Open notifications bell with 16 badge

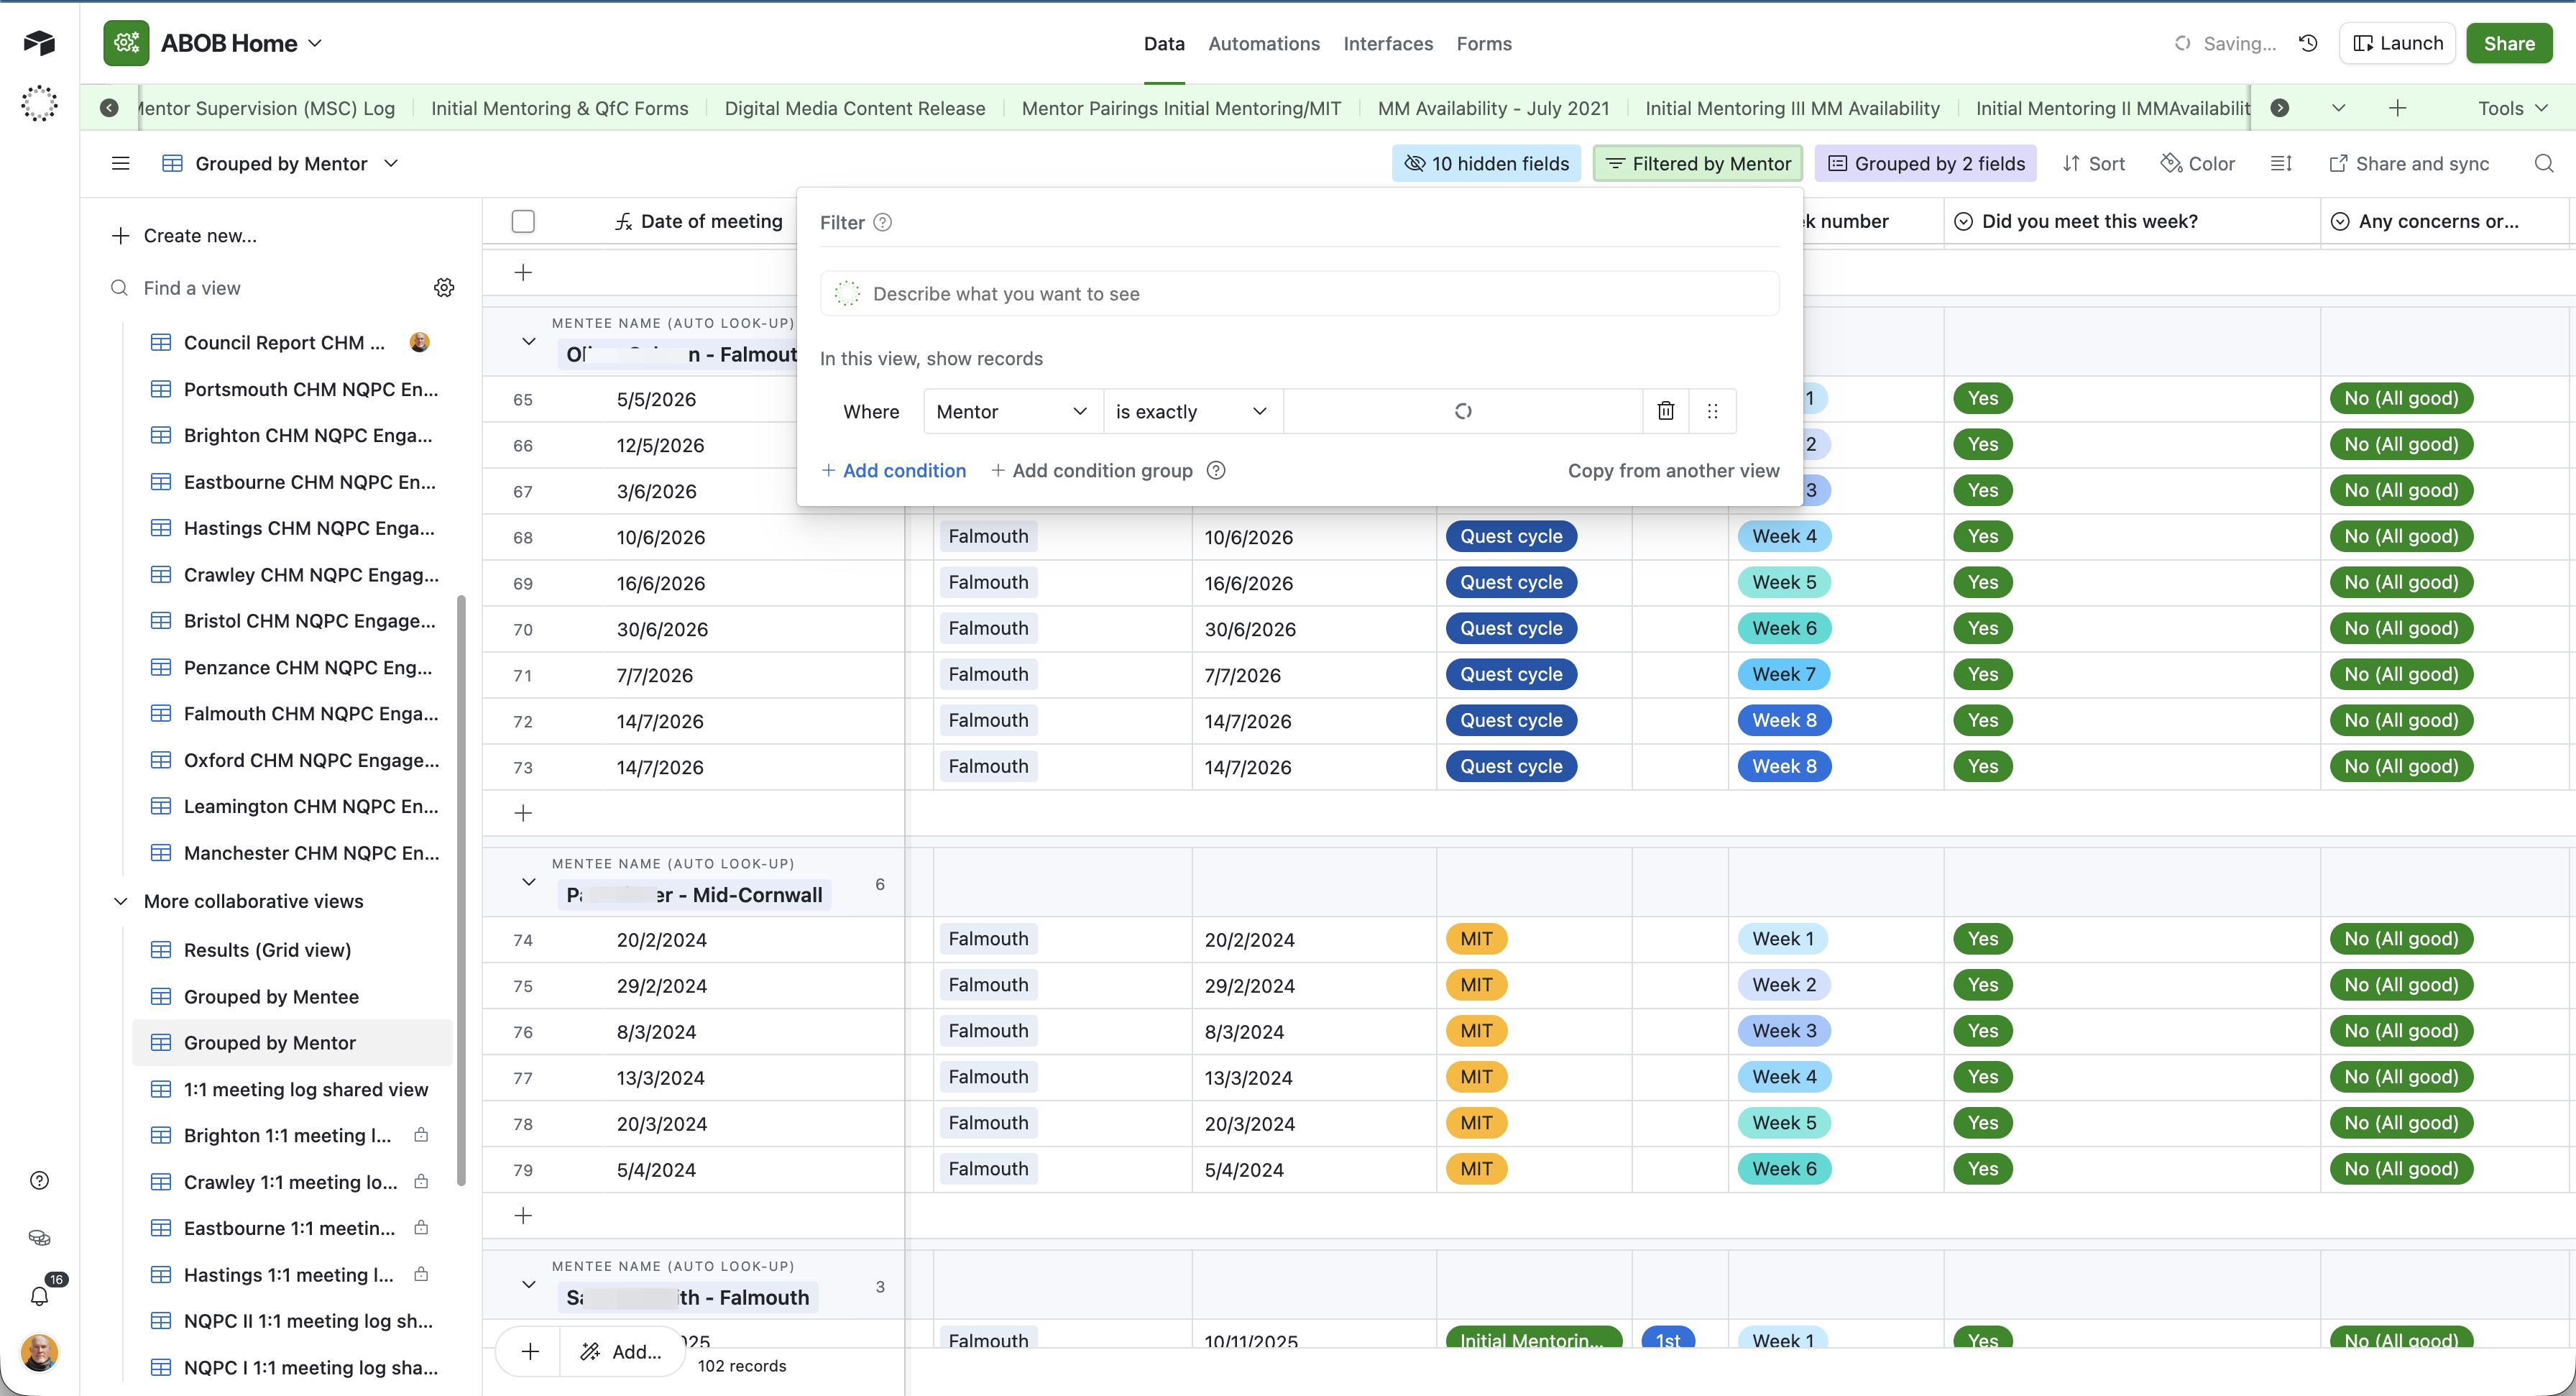click(x=40, y=1296)
